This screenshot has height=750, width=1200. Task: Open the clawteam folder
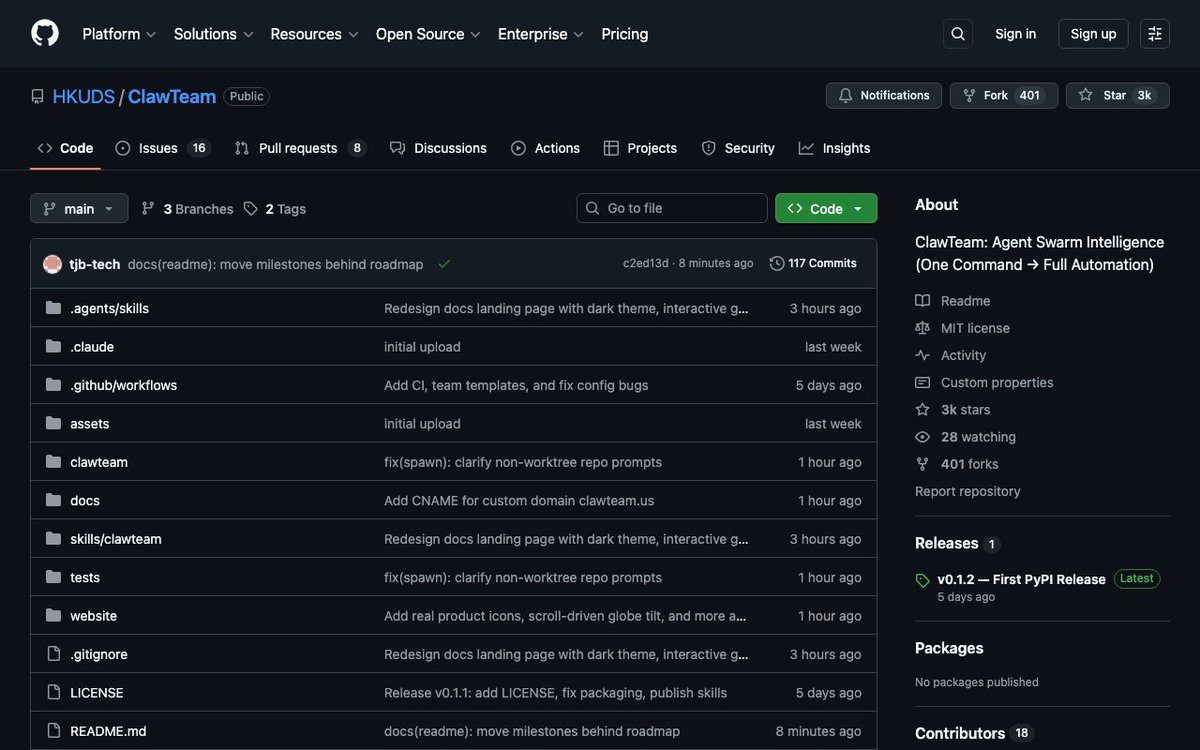coord(99,462)
